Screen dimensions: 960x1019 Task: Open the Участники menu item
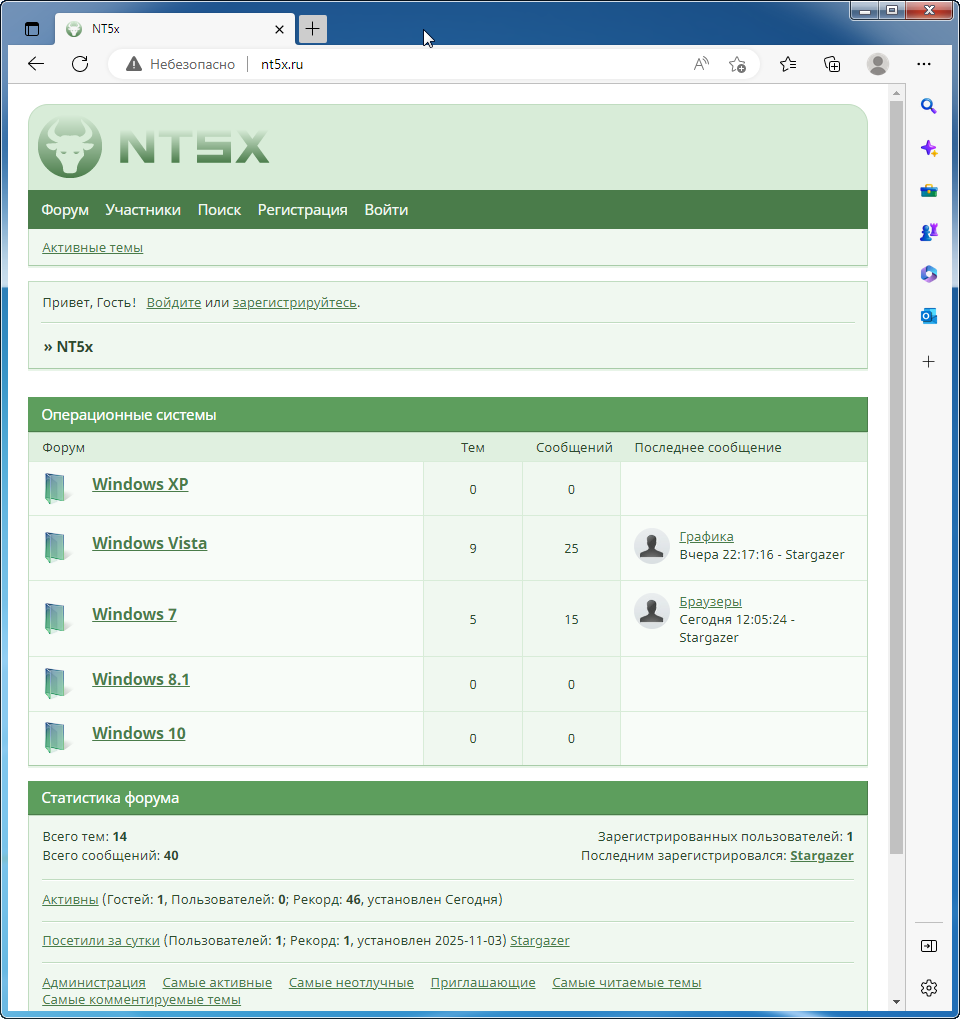[x=143, y=210]
